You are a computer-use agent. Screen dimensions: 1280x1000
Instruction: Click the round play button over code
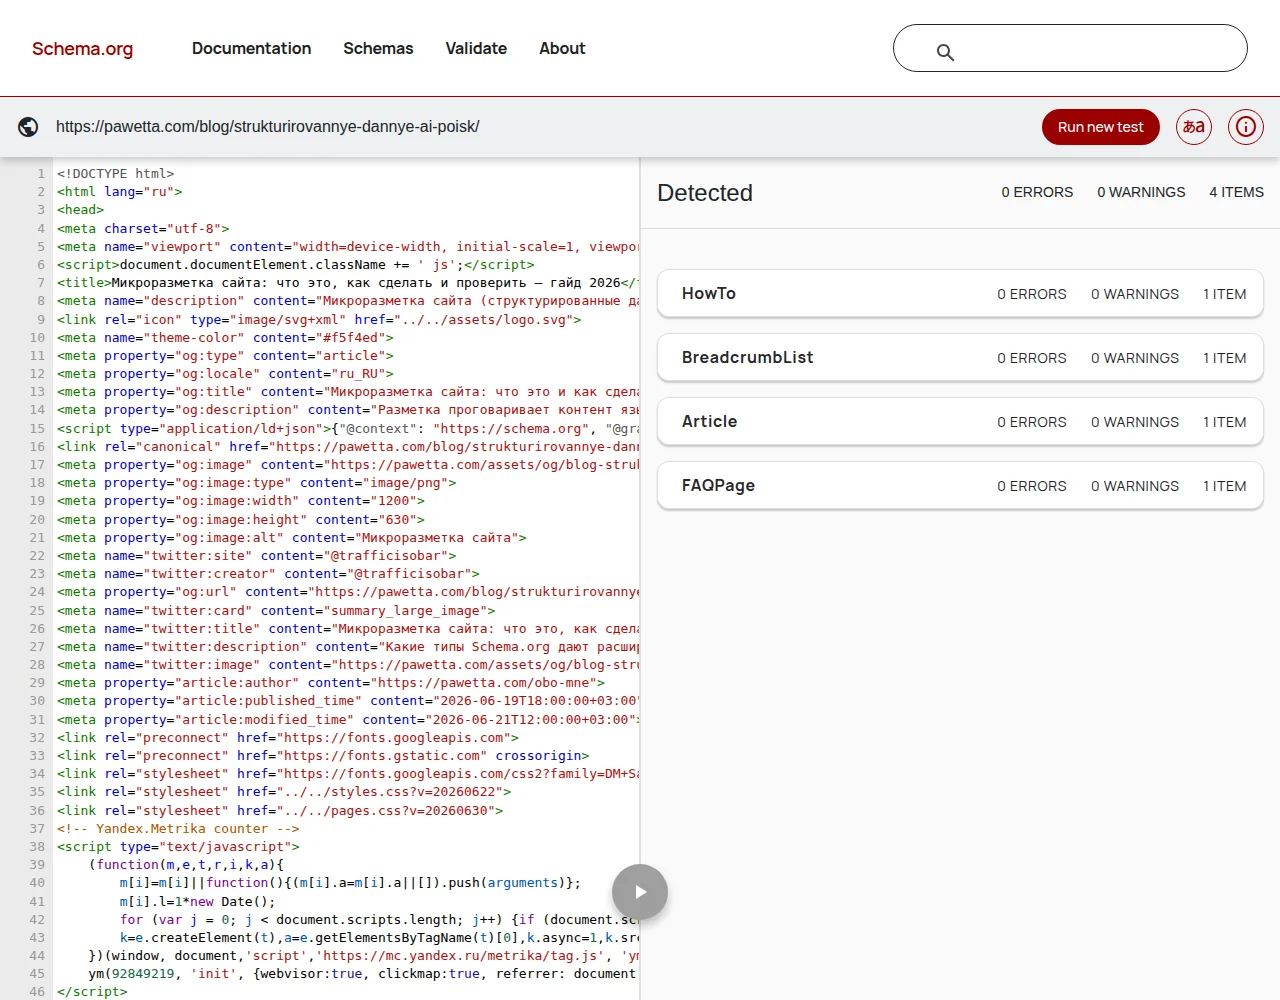pos(640,892)
